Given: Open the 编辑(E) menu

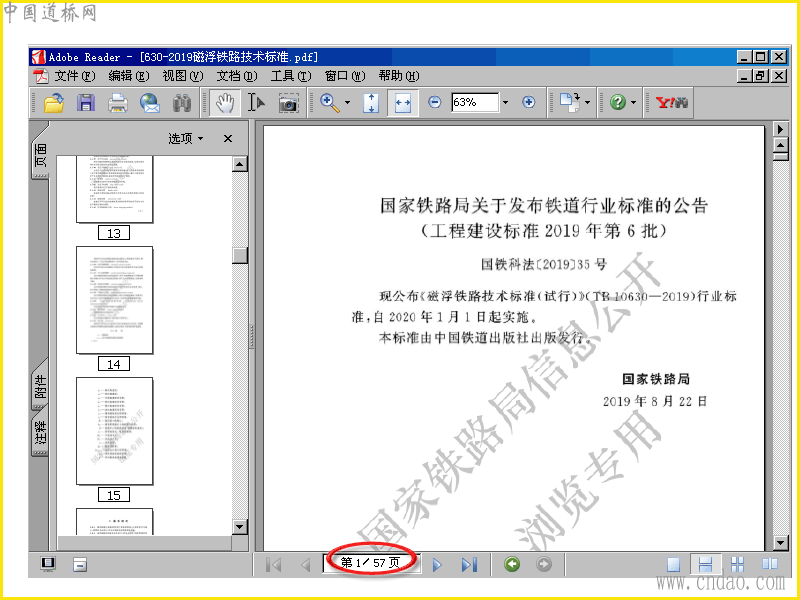Looking at the screenshot, I should tap(129, 76).
